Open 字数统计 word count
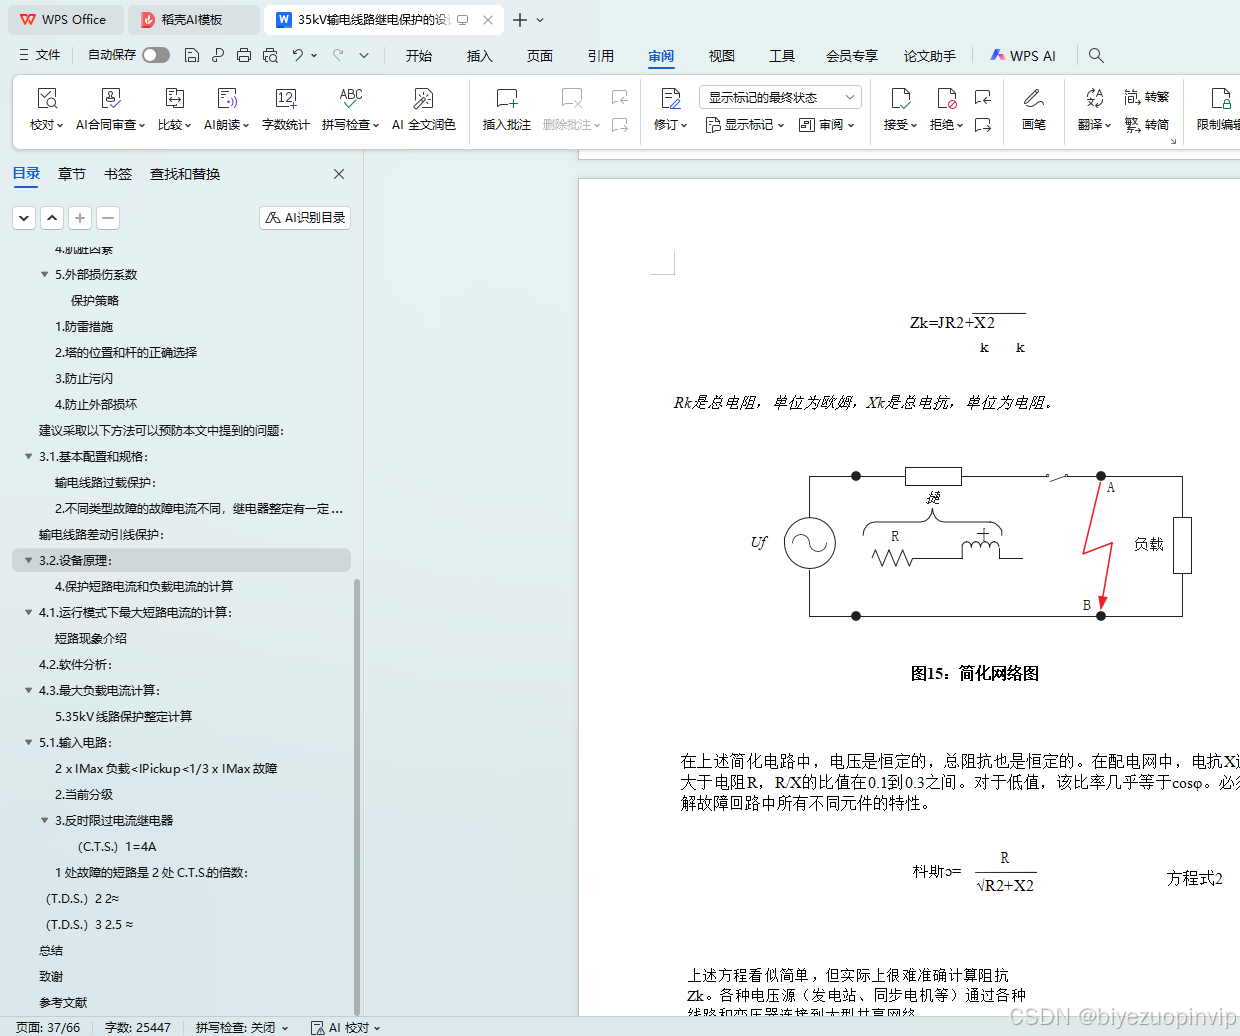This screenshot has width=1240, height=1036. click(x=286, y=110)
